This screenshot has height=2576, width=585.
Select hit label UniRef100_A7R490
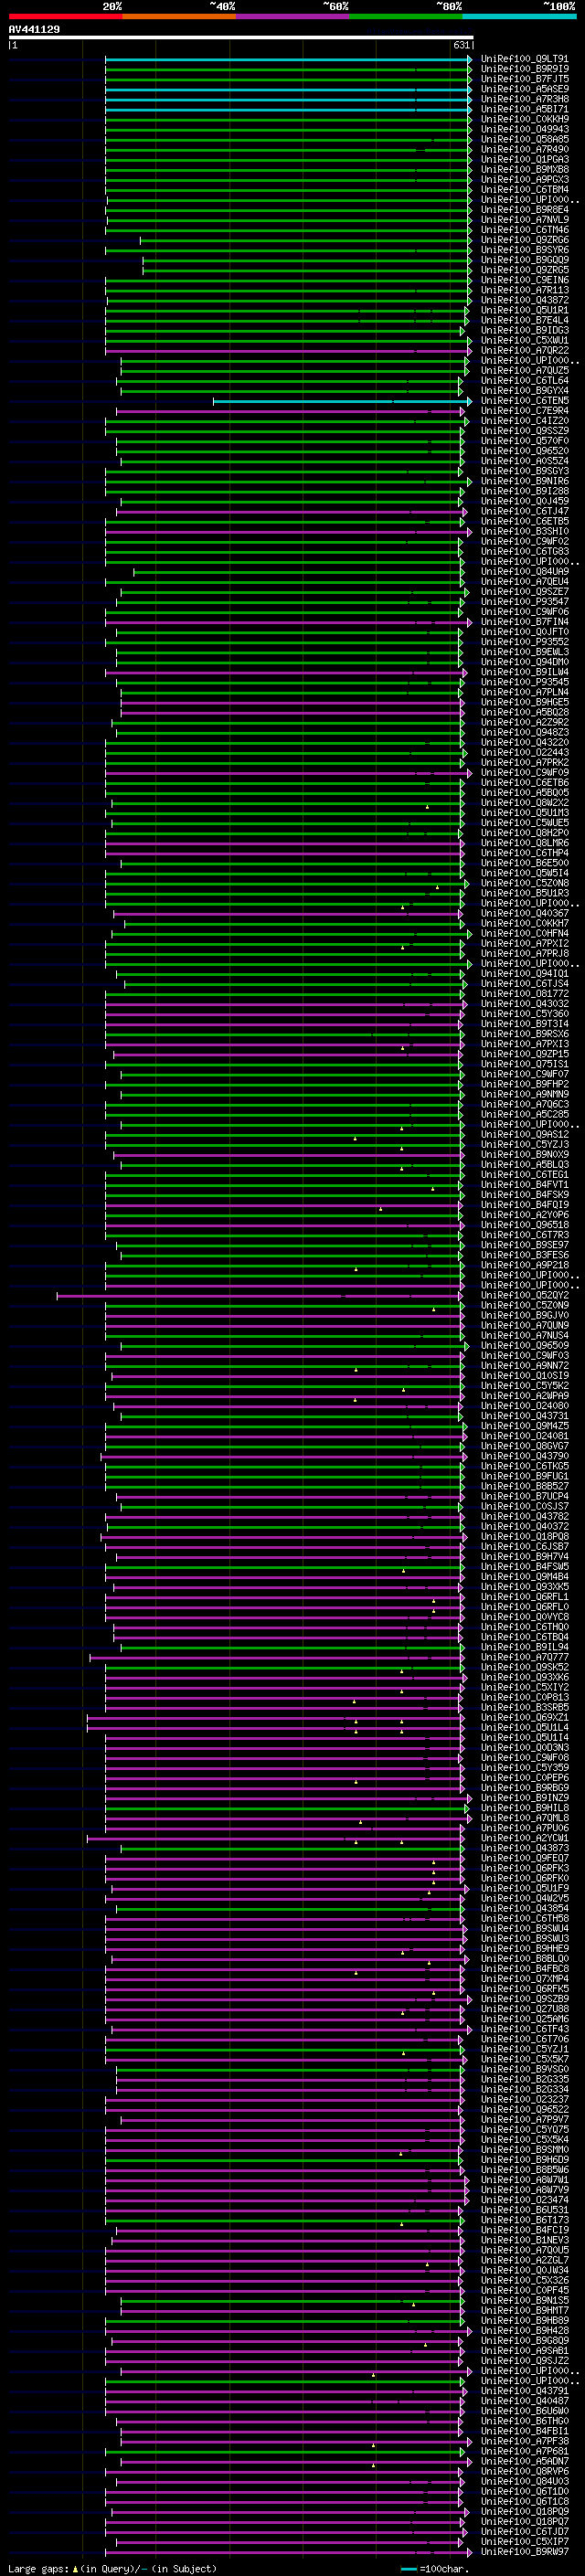click(525, 149)
